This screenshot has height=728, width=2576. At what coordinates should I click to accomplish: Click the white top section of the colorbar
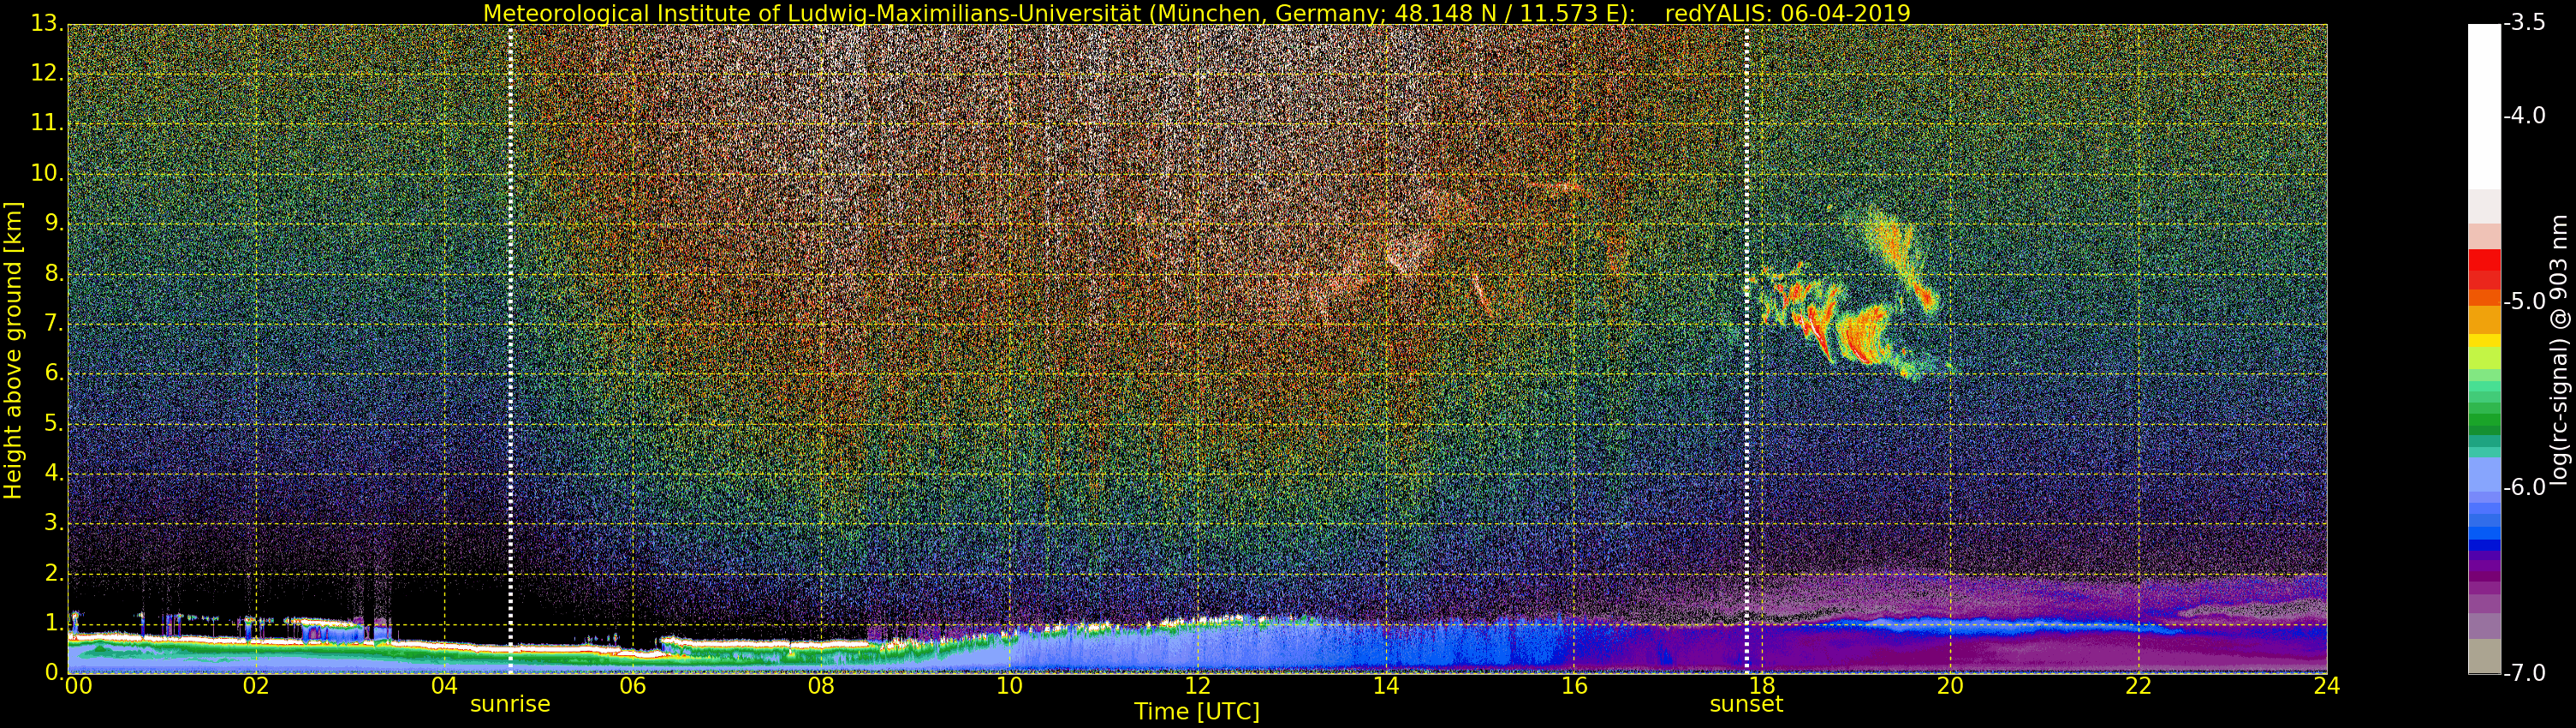coord(2484,106)
